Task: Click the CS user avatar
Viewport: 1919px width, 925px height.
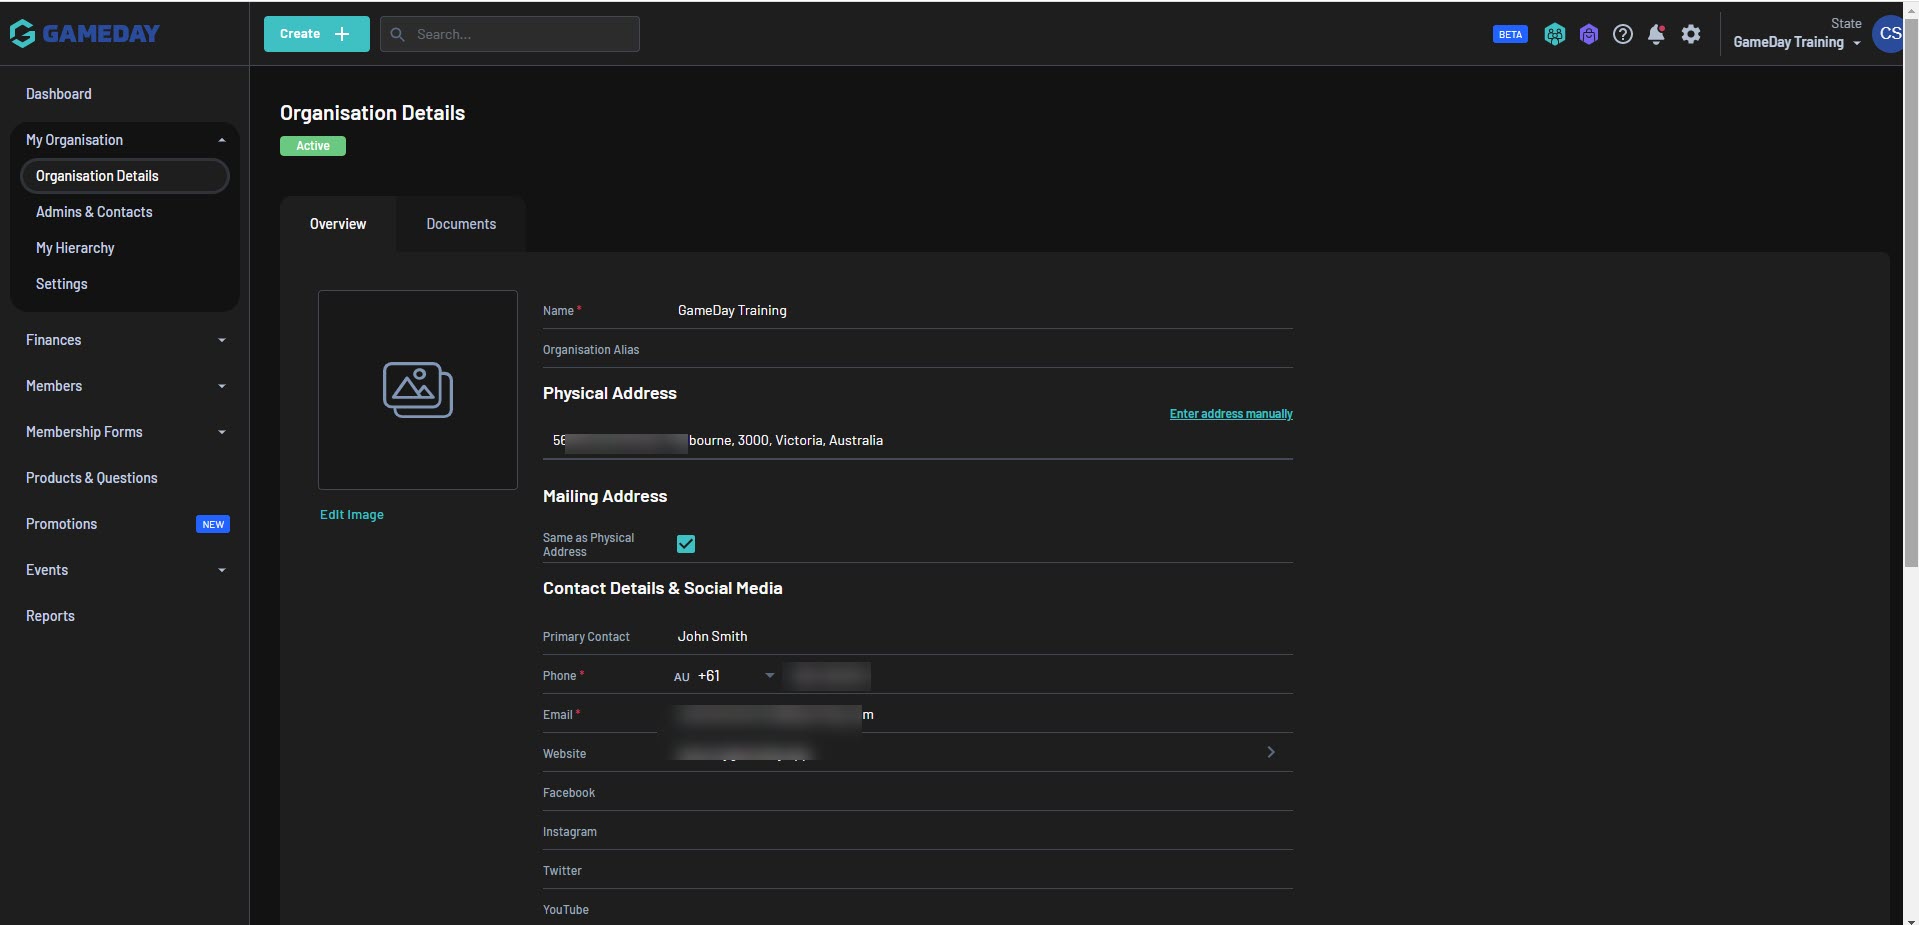Action: click(x=1888, y=33)
